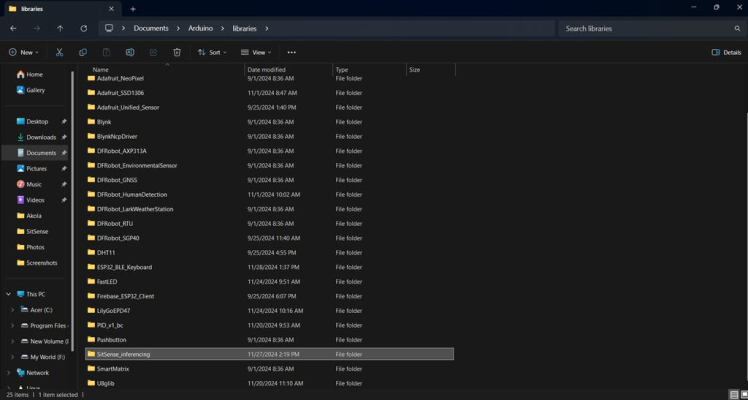Add a new tab with plus button

click(x=133, y=8)
